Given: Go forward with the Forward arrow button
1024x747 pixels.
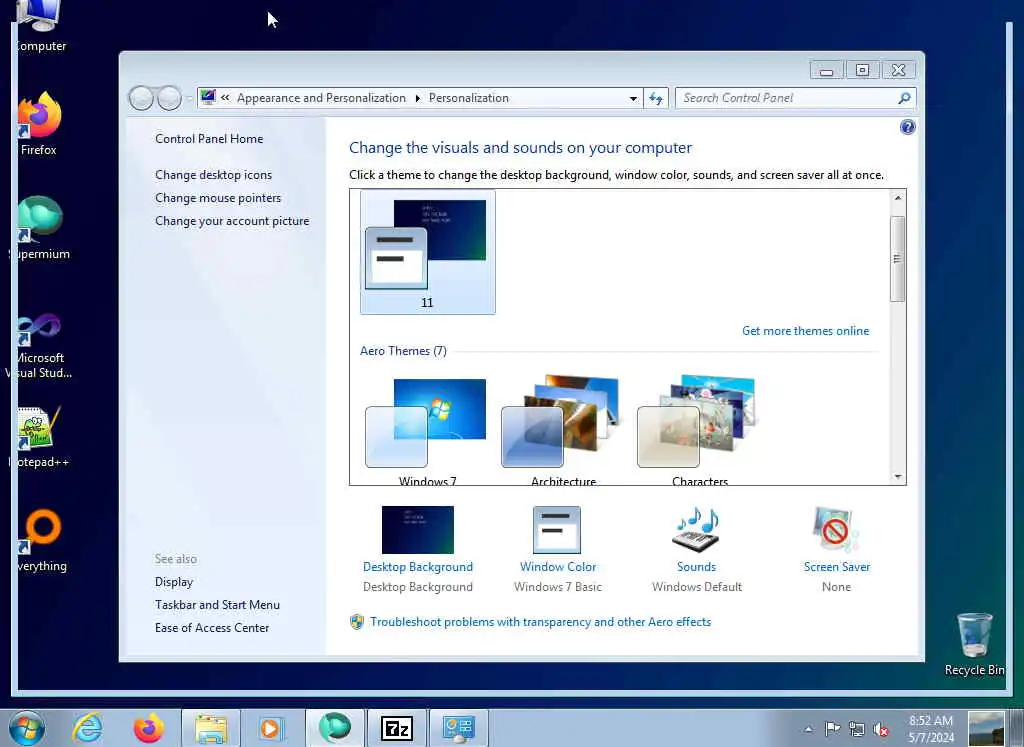Looking at the screenshot, I should tap(169, 98).
